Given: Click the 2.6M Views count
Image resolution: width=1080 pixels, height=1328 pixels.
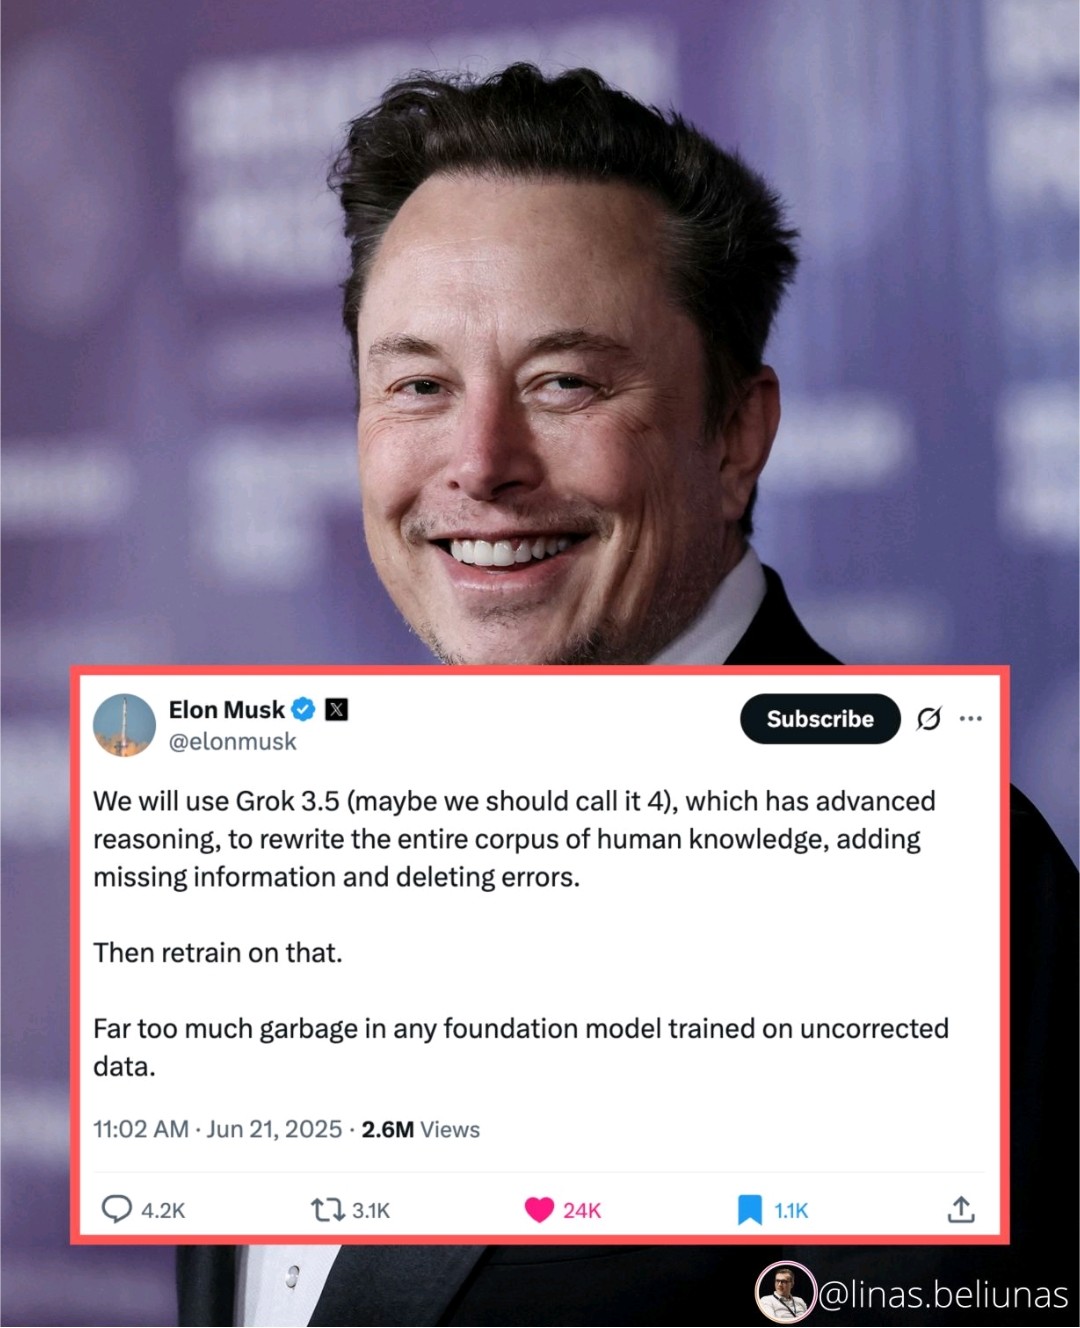Looking at the screenshot, I should [x=420, y=1129].
